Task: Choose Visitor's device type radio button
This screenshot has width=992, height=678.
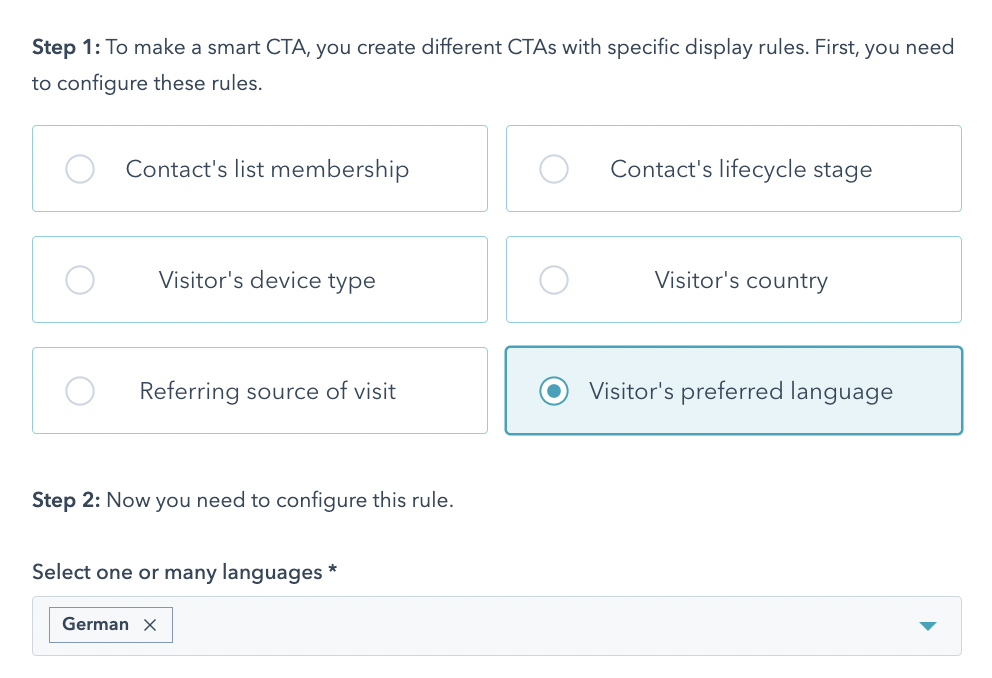Action: tap(80, 280)
